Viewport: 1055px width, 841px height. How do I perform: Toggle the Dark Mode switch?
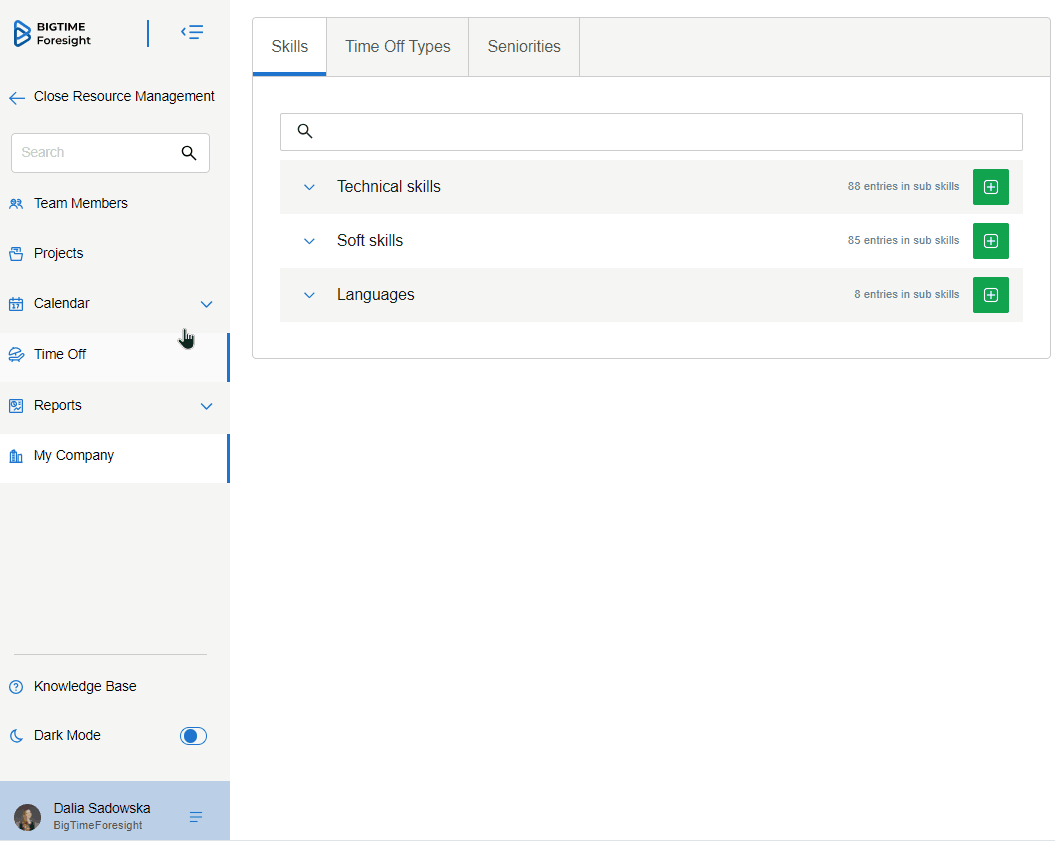click(x=193, y=736)
